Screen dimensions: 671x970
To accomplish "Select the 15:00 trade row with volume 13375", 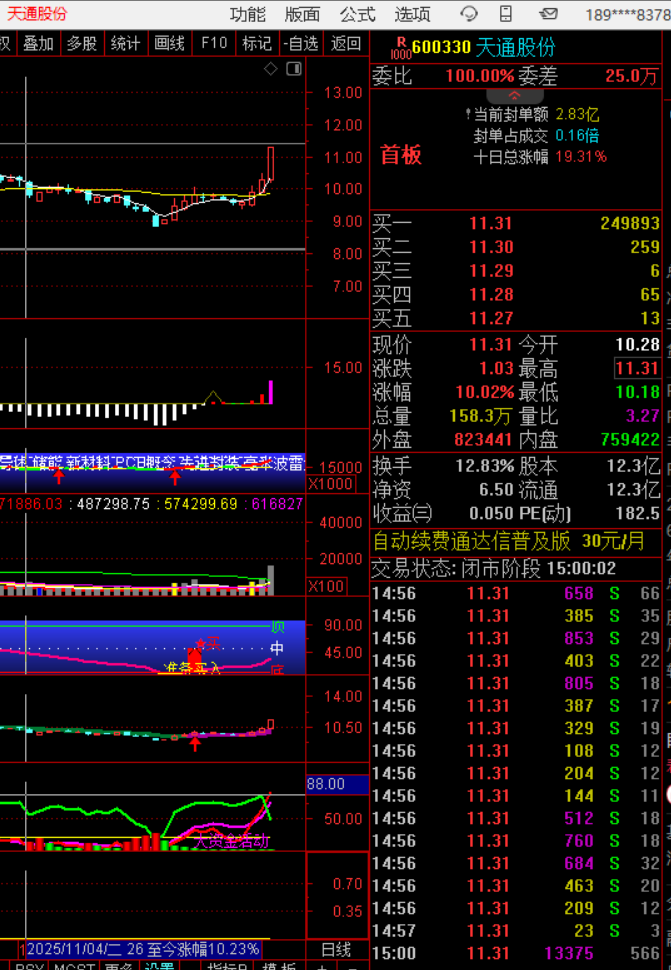I will tap(516, 953).
